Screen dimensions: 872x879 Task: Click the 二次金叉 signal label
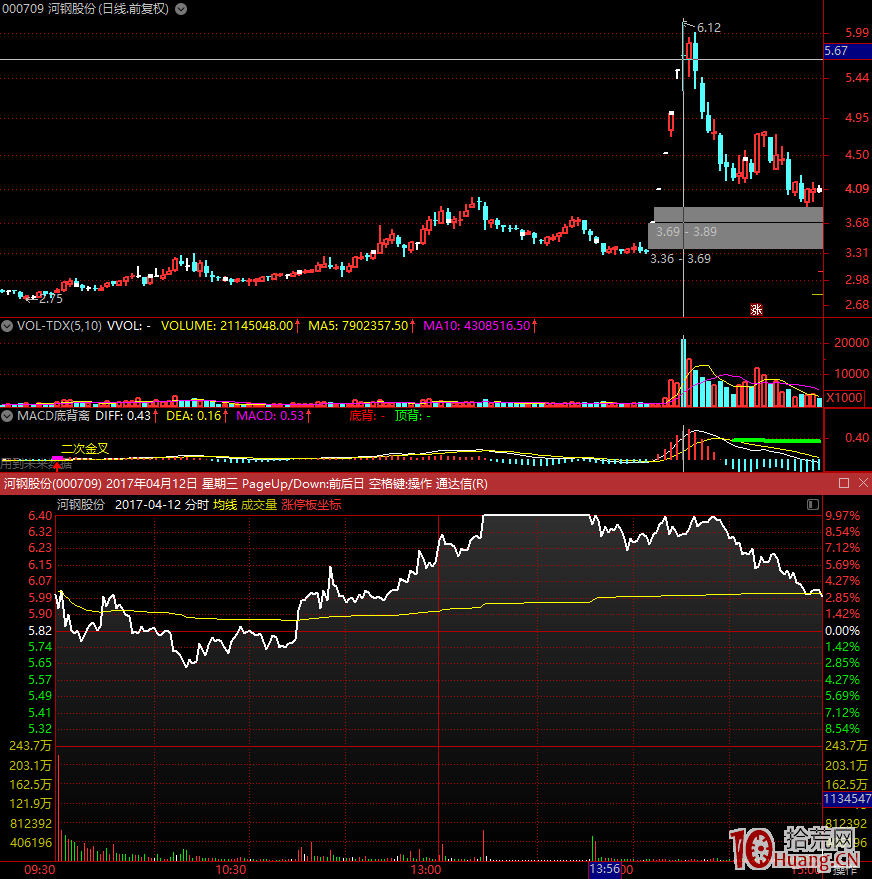85,448
